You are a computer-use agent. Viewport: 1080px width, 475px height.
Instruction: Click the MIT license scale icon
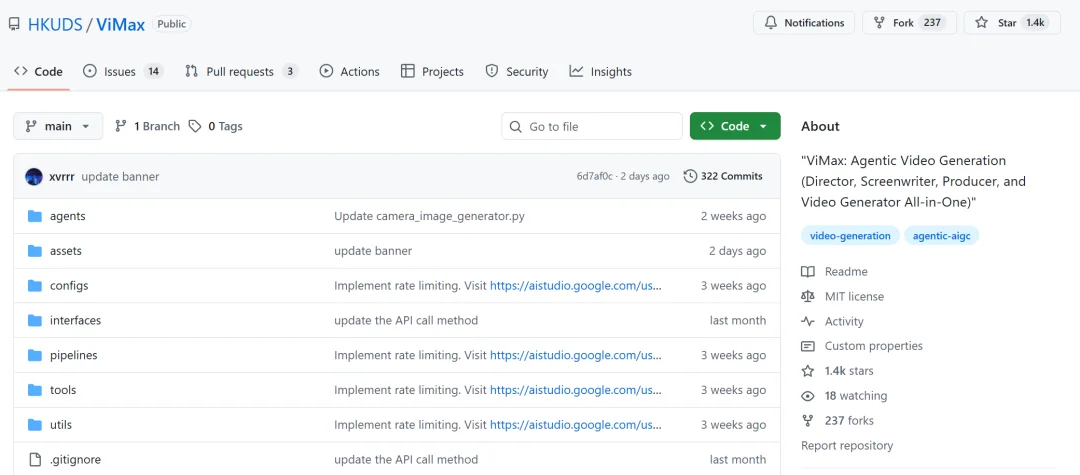coord(808,297)
